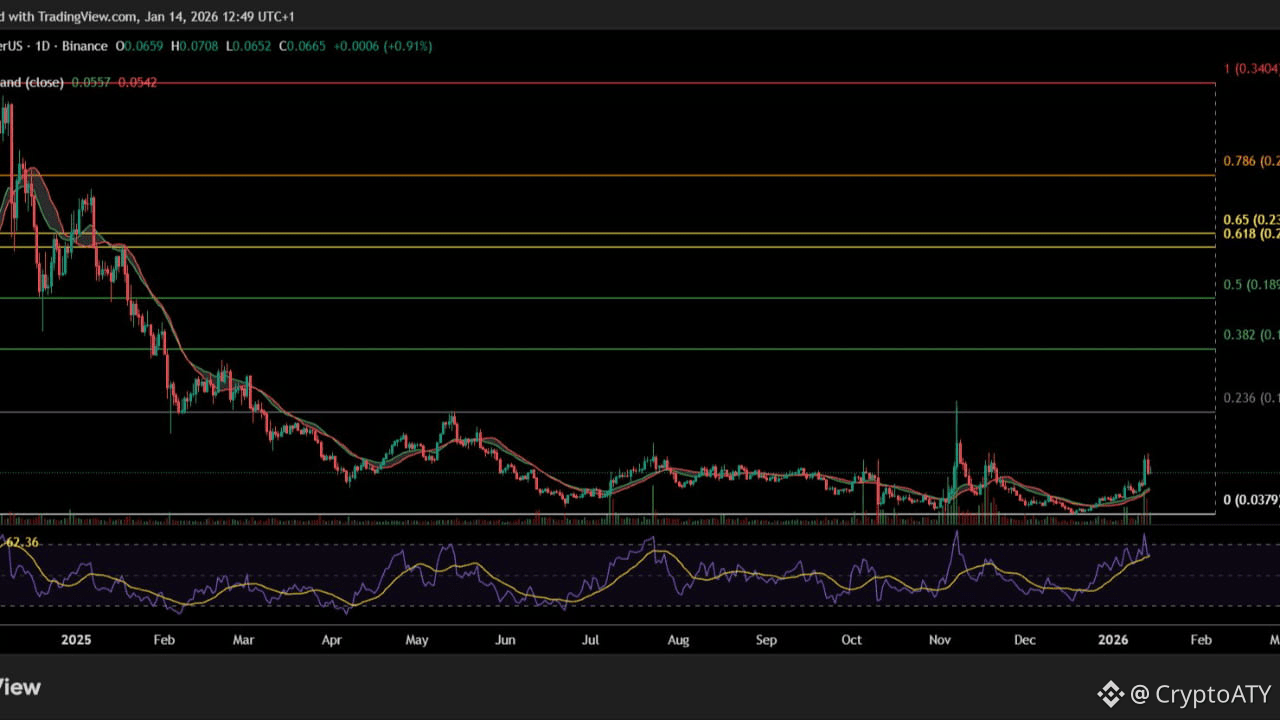
Task: Click the @CryptoATY watermark handle
Action: [x=1200, y=693]
